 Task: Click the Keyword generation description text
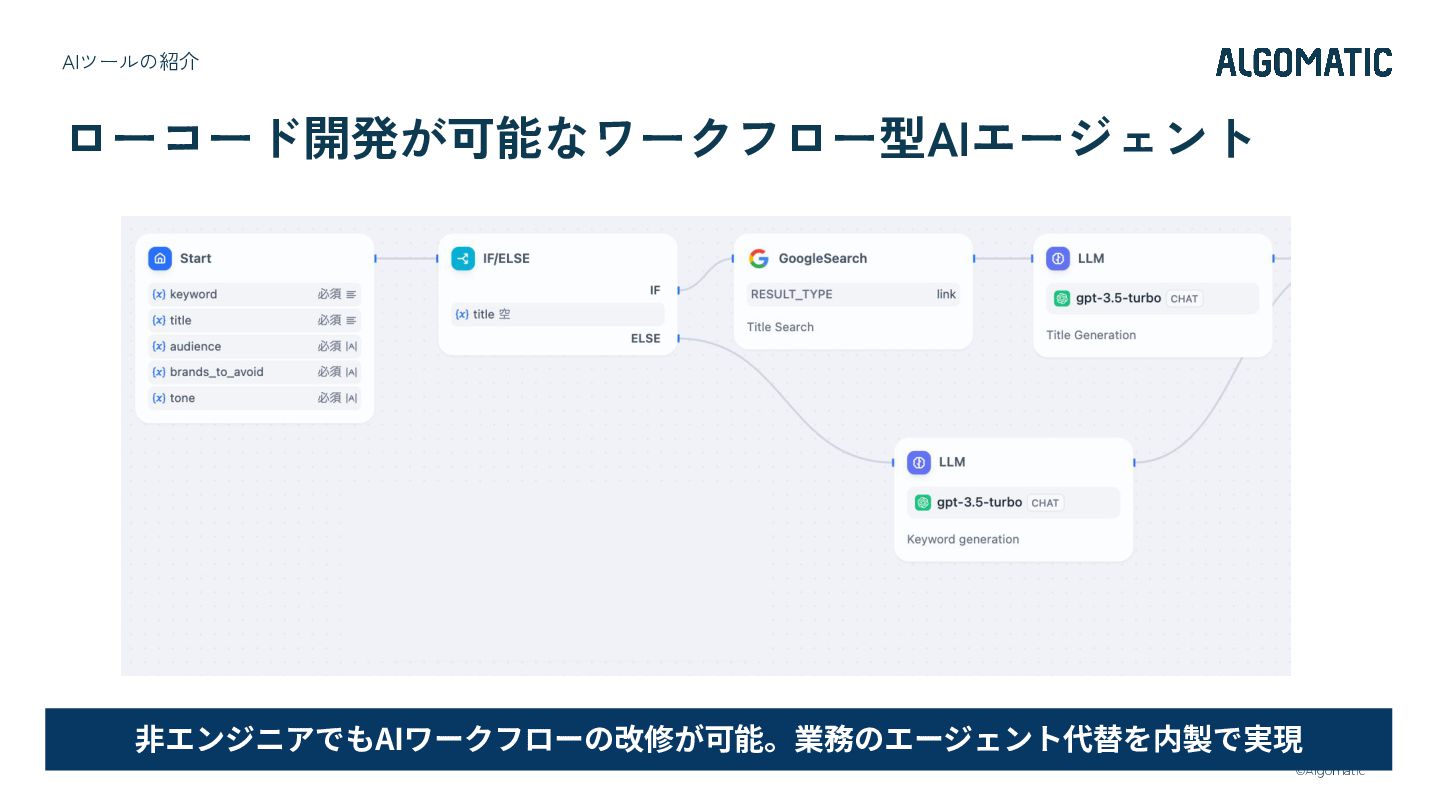point(963,539)
